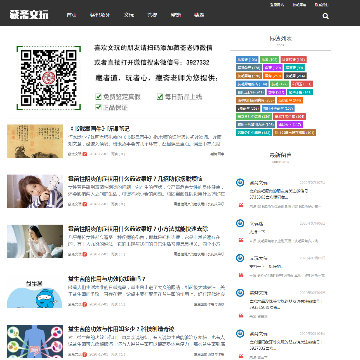Open the title beside the ukulele girl thumbnail
This screenshot has width=360, height=360.
135,179
